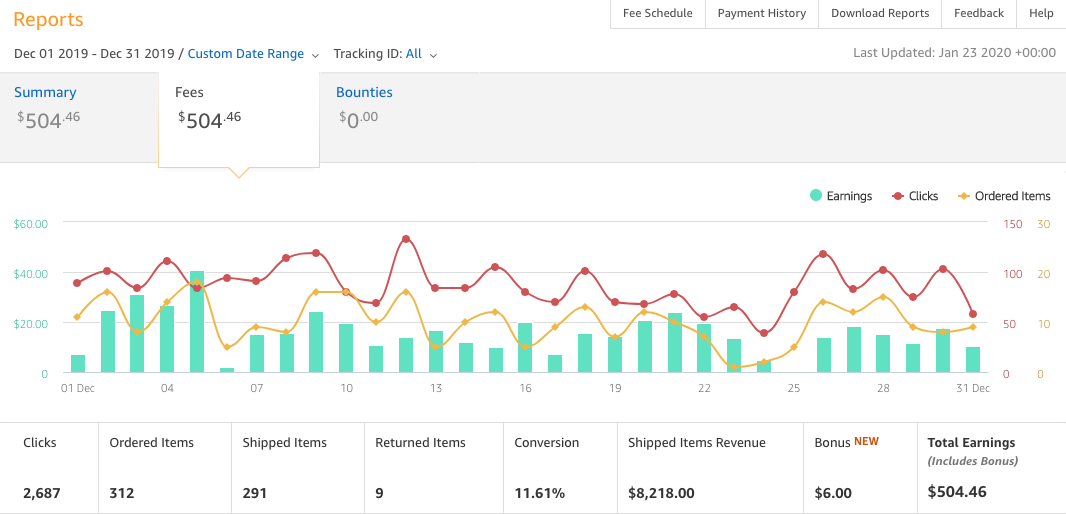
Task: Switch to the Summary tab
Action: point(45,92)
